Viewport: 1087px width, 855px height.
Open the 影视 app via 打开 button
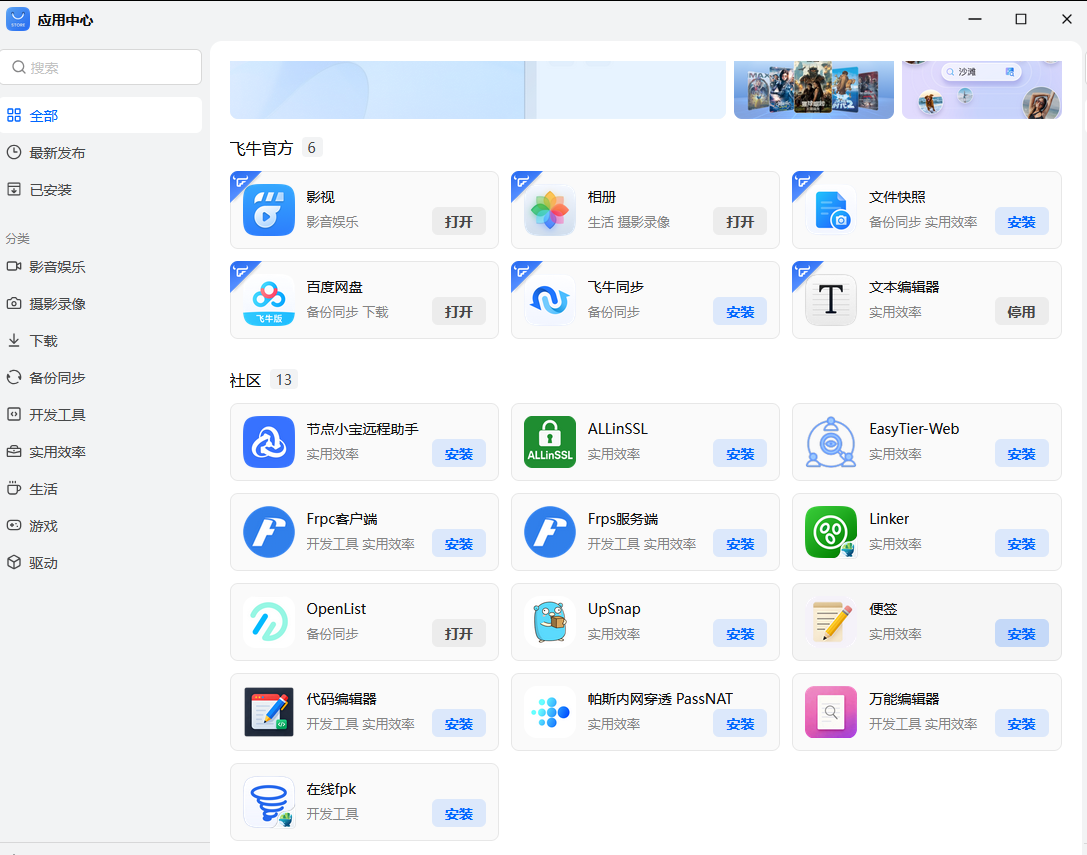pyautogui.click(x=459, y=221)
